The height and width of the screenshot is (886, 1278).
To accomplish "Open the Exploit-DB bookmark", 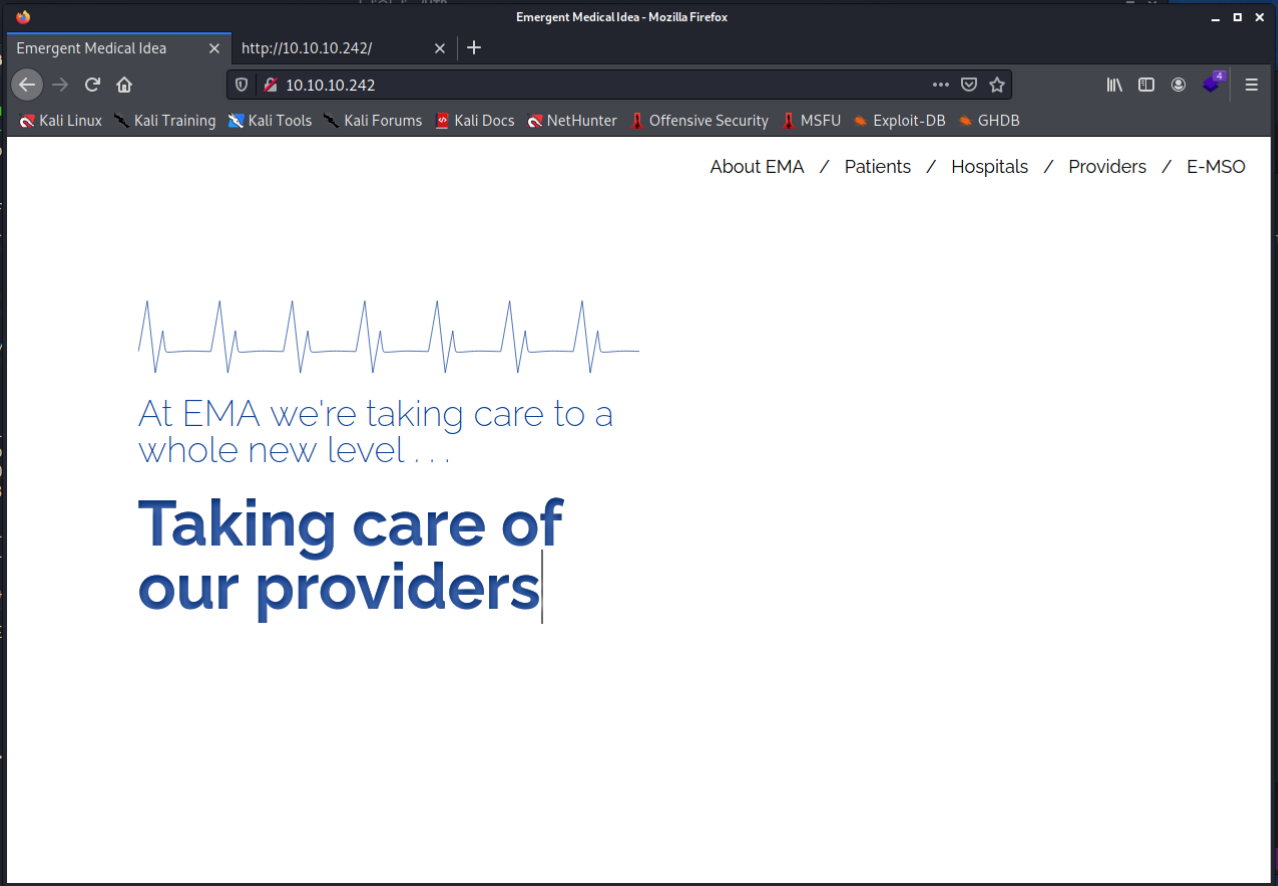I will tap(899, 121).
